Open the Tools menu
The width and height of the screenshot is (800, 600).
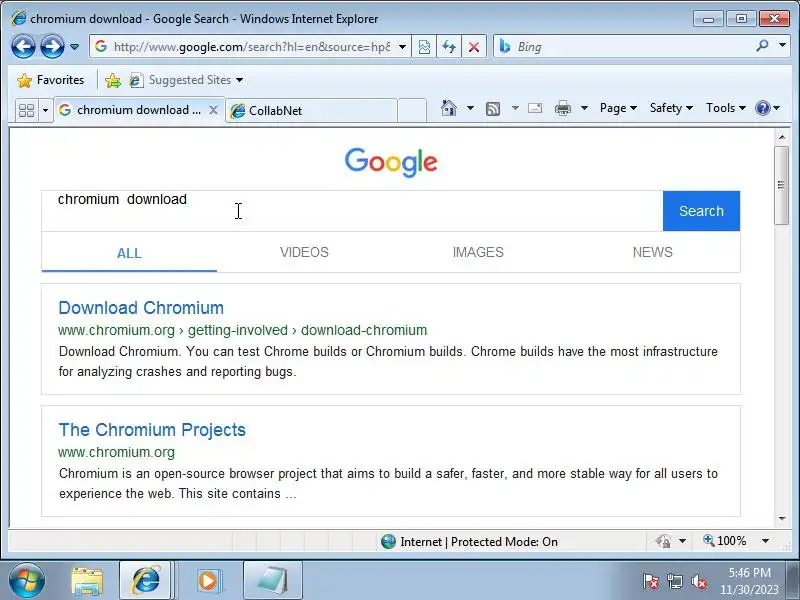[726, 108]
